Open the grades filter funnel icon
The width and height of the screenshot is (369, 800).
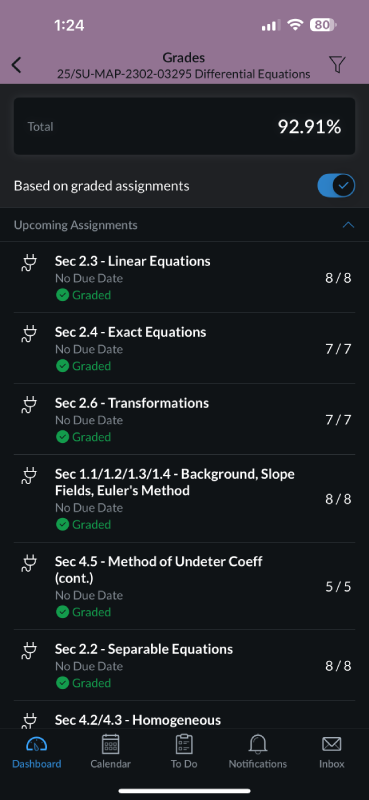pyautogui.click(x=337, y=65)
